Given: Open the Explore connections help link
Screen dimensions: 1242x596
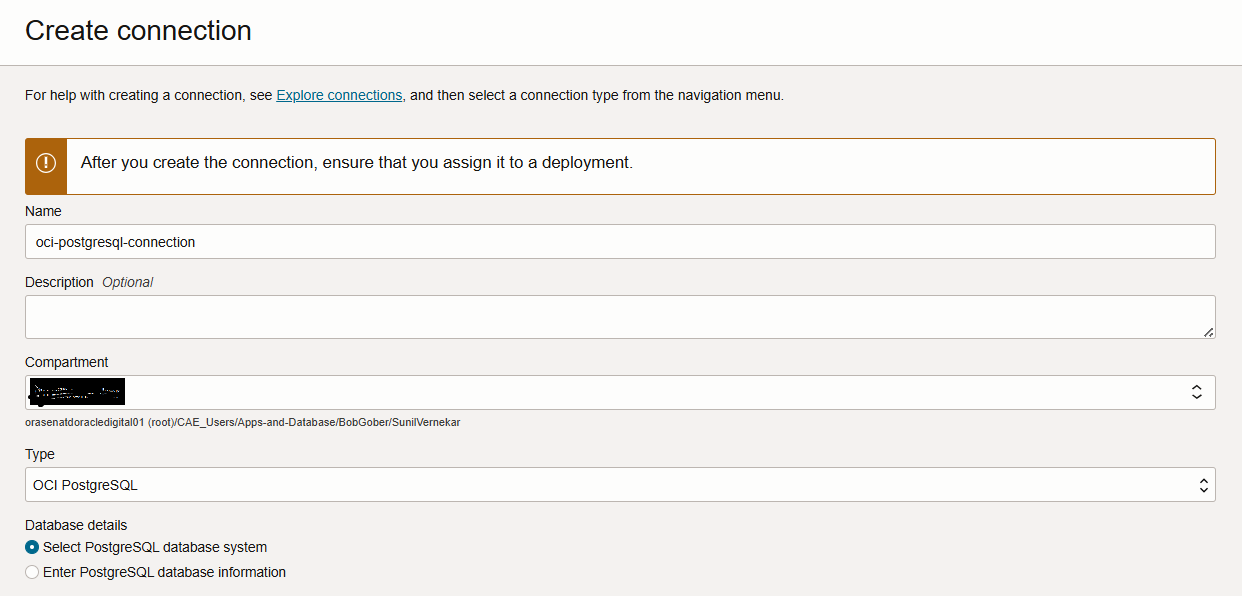Looking at the screenshot, I should [x=339, y=95].
